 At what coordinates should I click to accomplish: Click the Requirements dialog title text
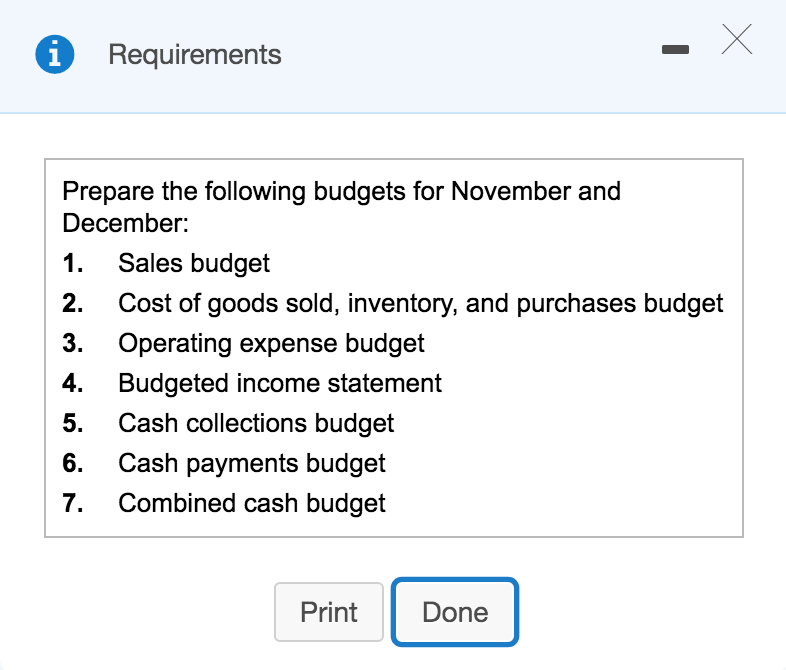195,54
